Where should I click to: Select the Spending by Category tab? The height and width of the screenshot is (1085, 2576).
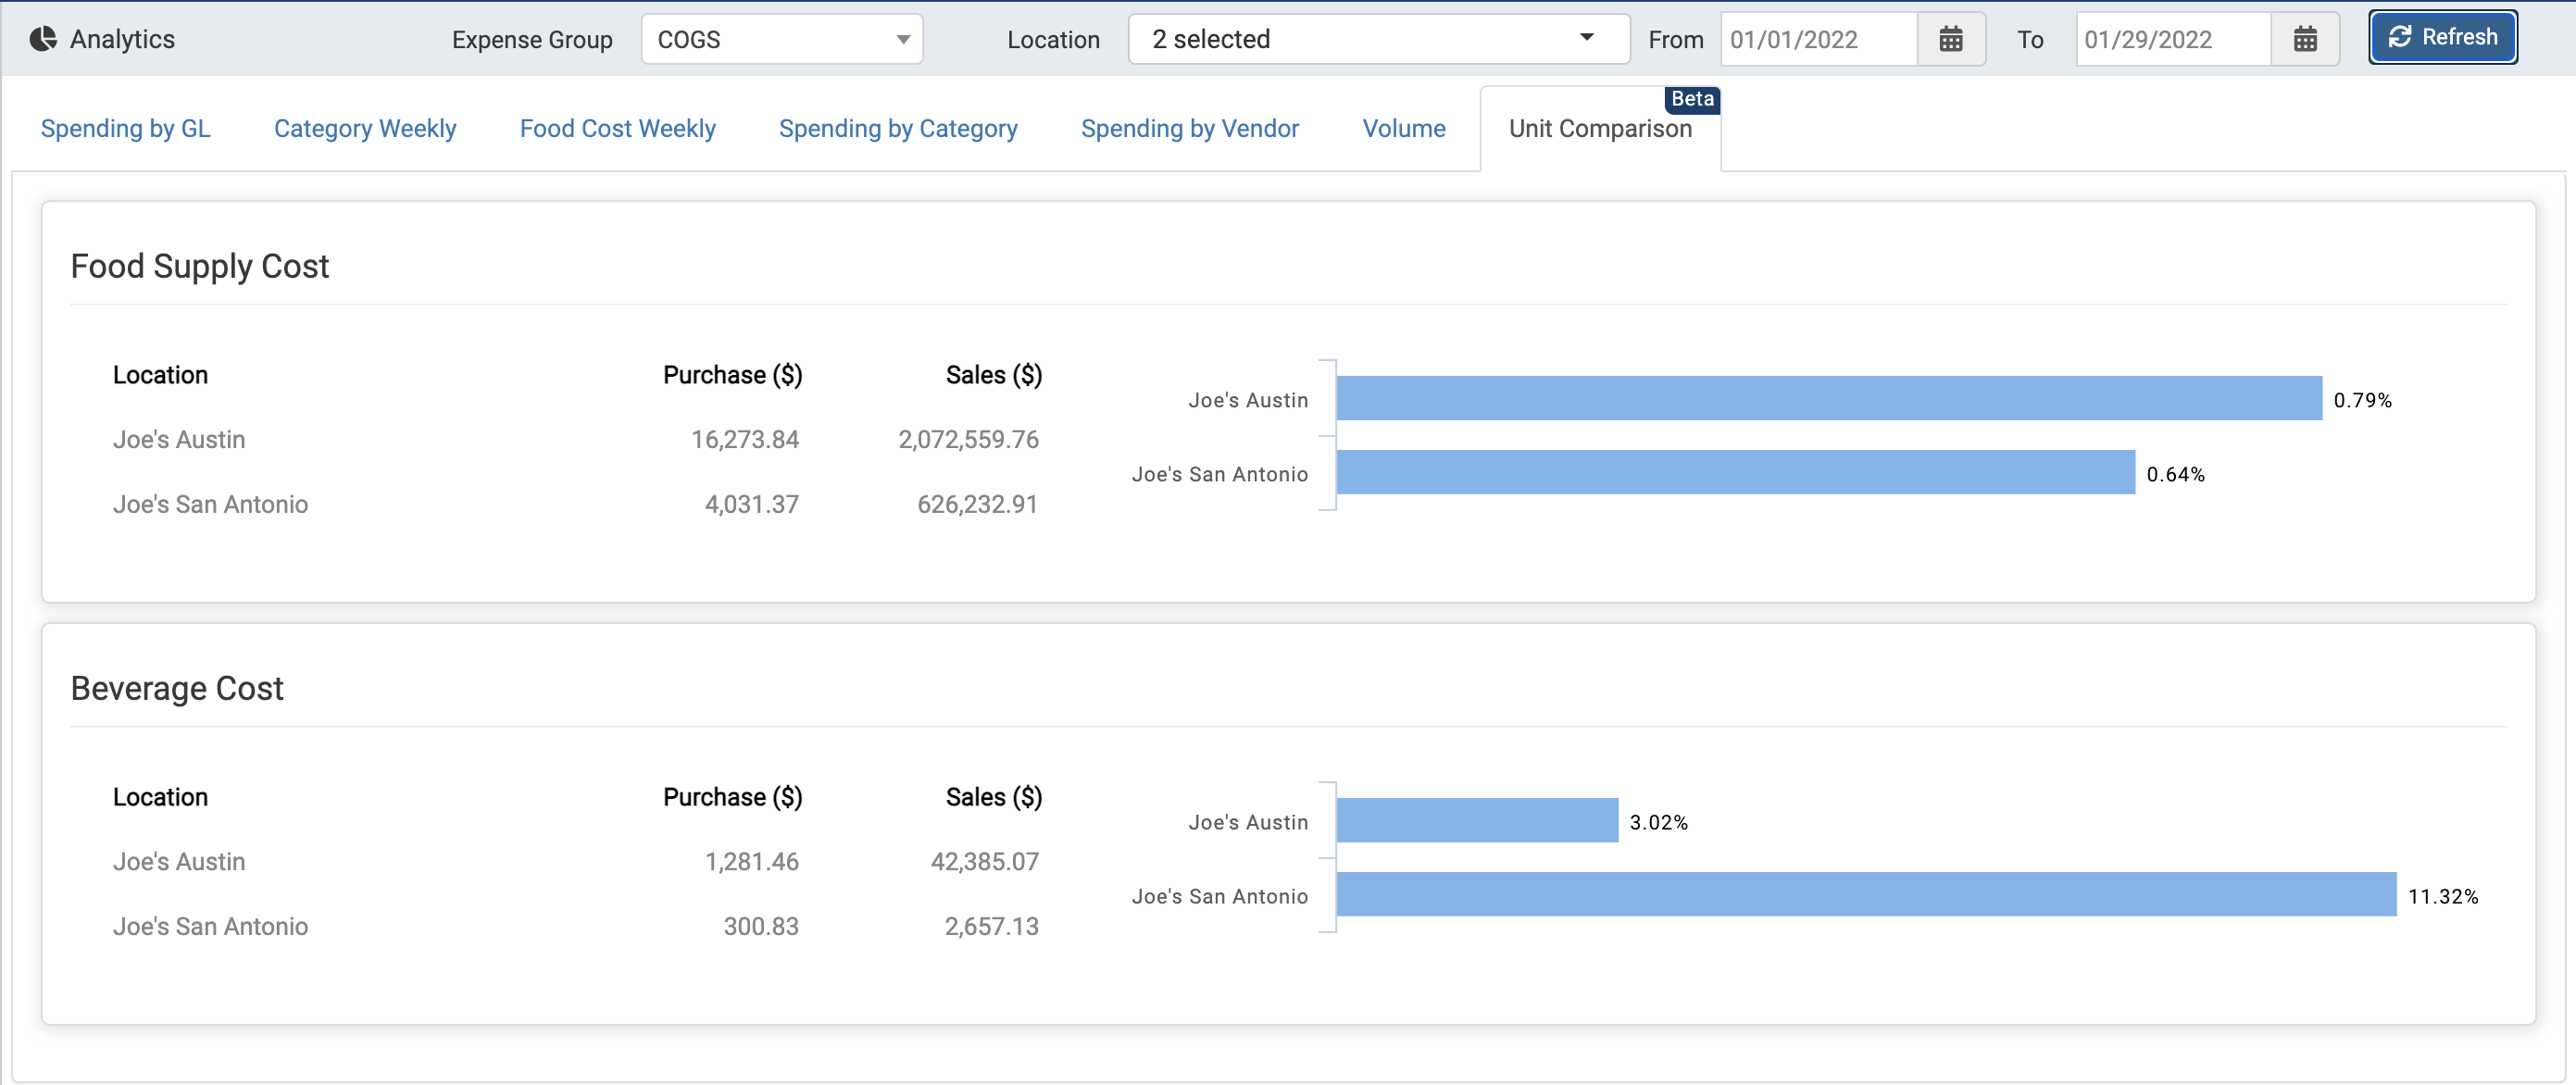[898, 128]
